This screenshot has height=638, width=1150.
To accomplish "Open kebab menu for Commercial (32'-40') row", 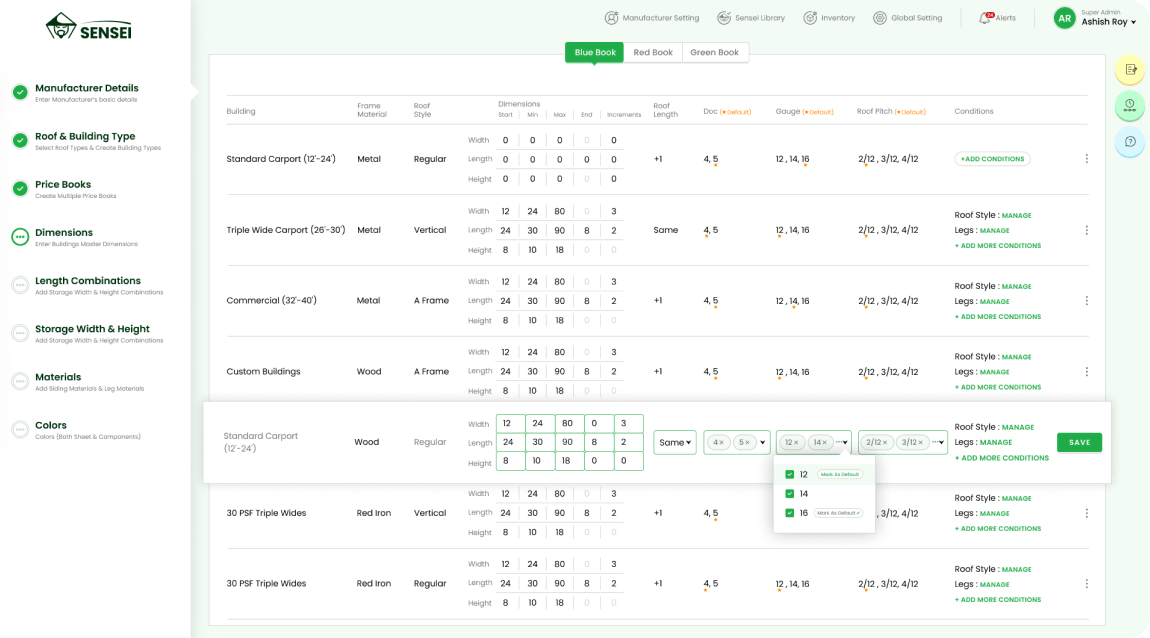I will 1087,301.
